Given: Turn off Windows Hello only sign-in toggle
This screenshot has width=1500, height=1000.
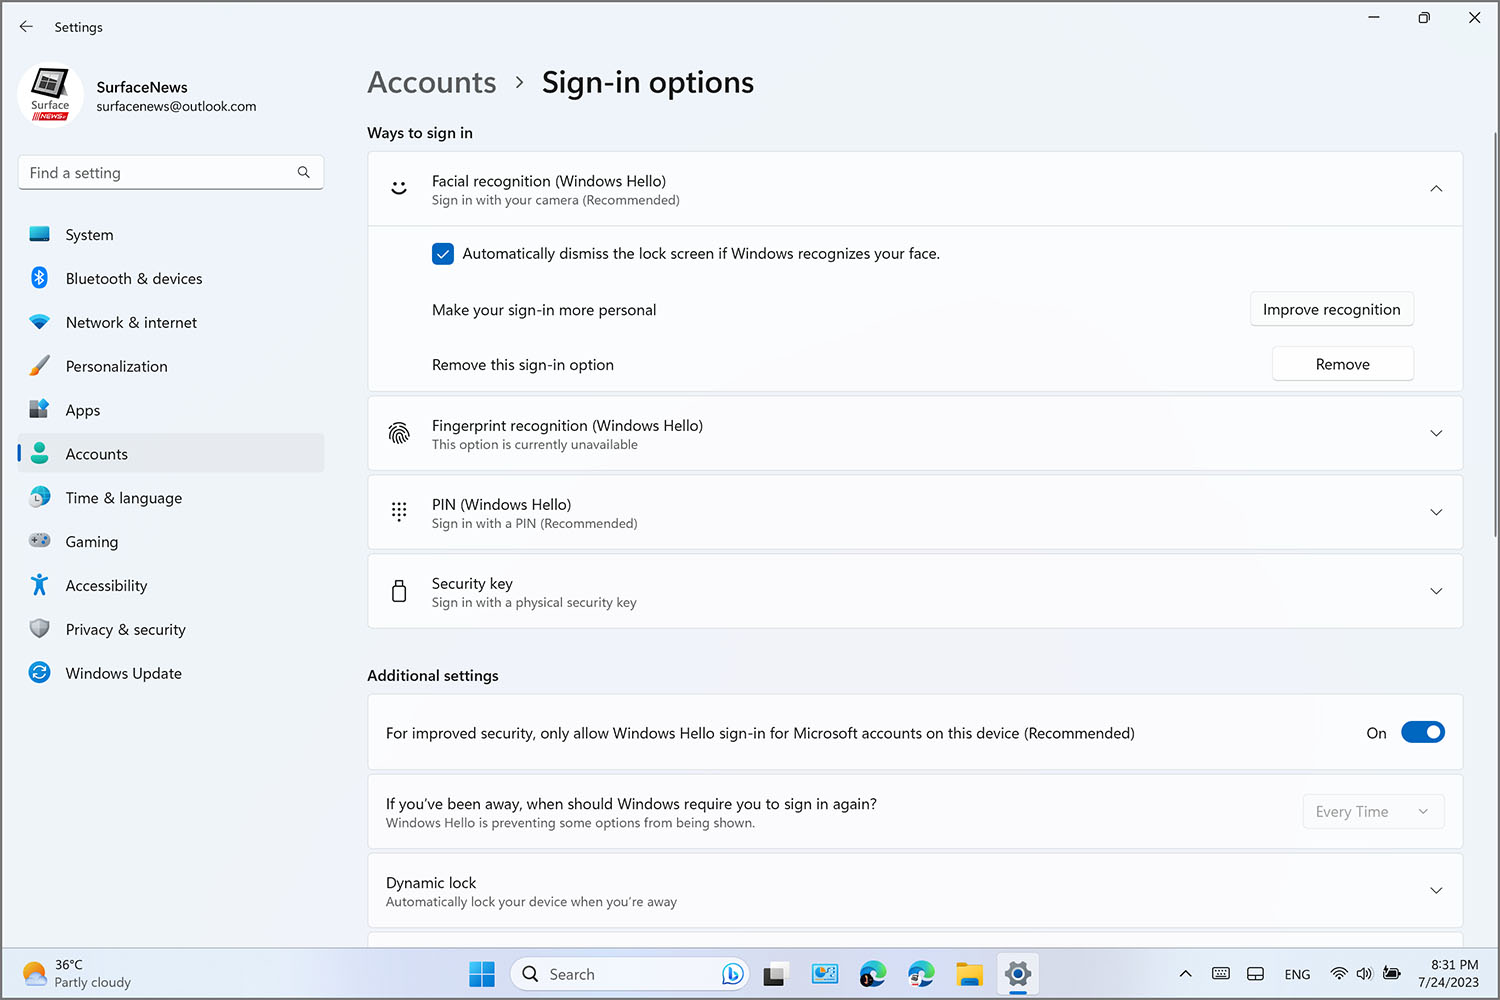Looking at the screenshot, I should point(1422,733).
